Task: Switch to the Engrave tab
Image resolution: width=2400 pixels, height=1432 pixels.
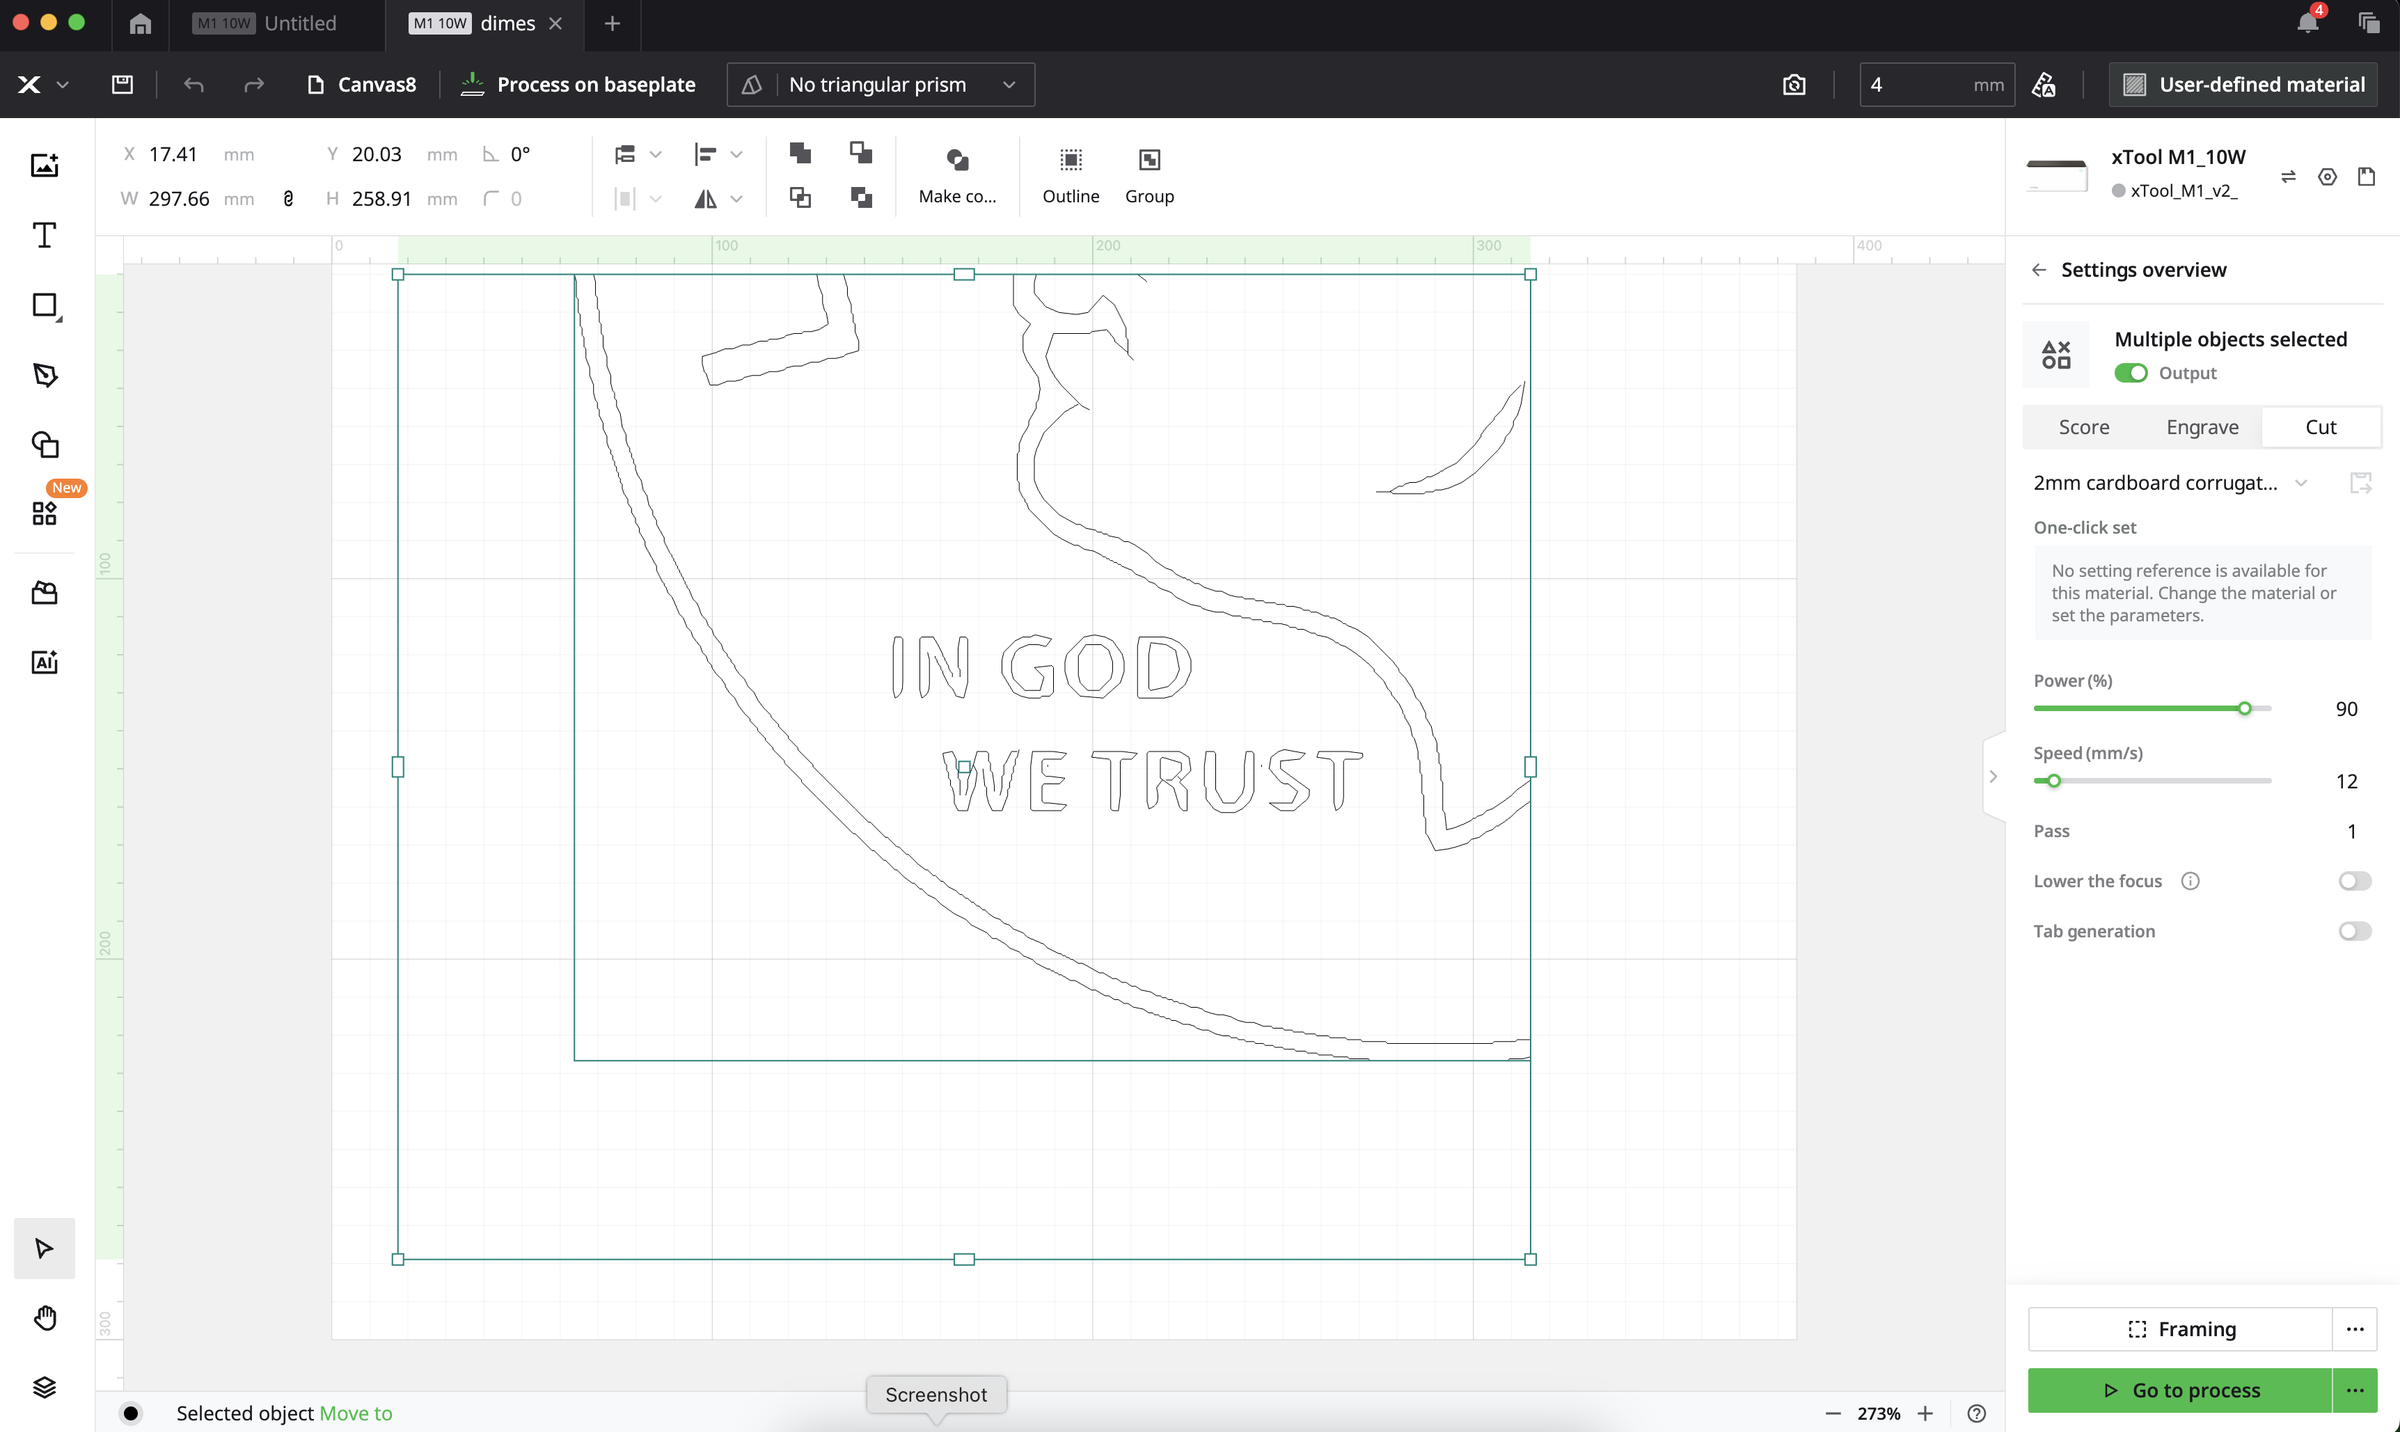Action: click(x=2202, y=427)
